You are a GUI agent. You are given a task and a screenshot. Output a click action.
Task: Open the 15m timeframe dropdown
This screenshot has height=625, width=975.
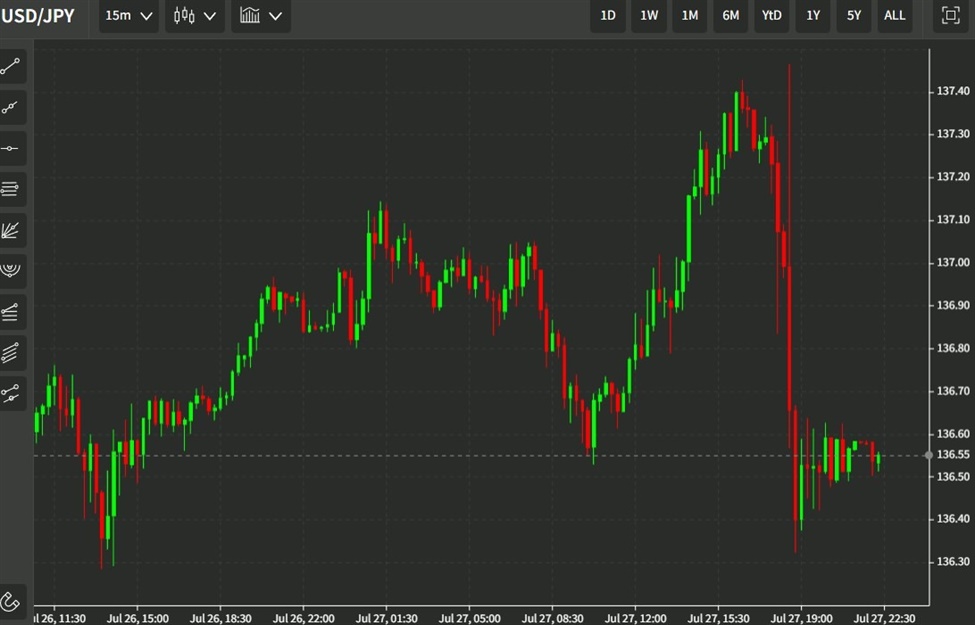pos(127,16)
